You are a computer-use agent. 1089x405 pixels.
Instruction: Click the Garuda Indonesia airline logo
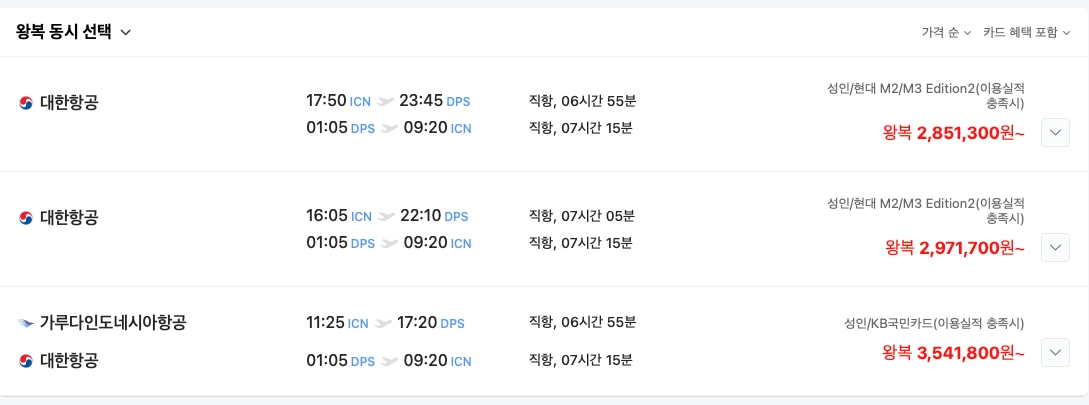point(26,323)
